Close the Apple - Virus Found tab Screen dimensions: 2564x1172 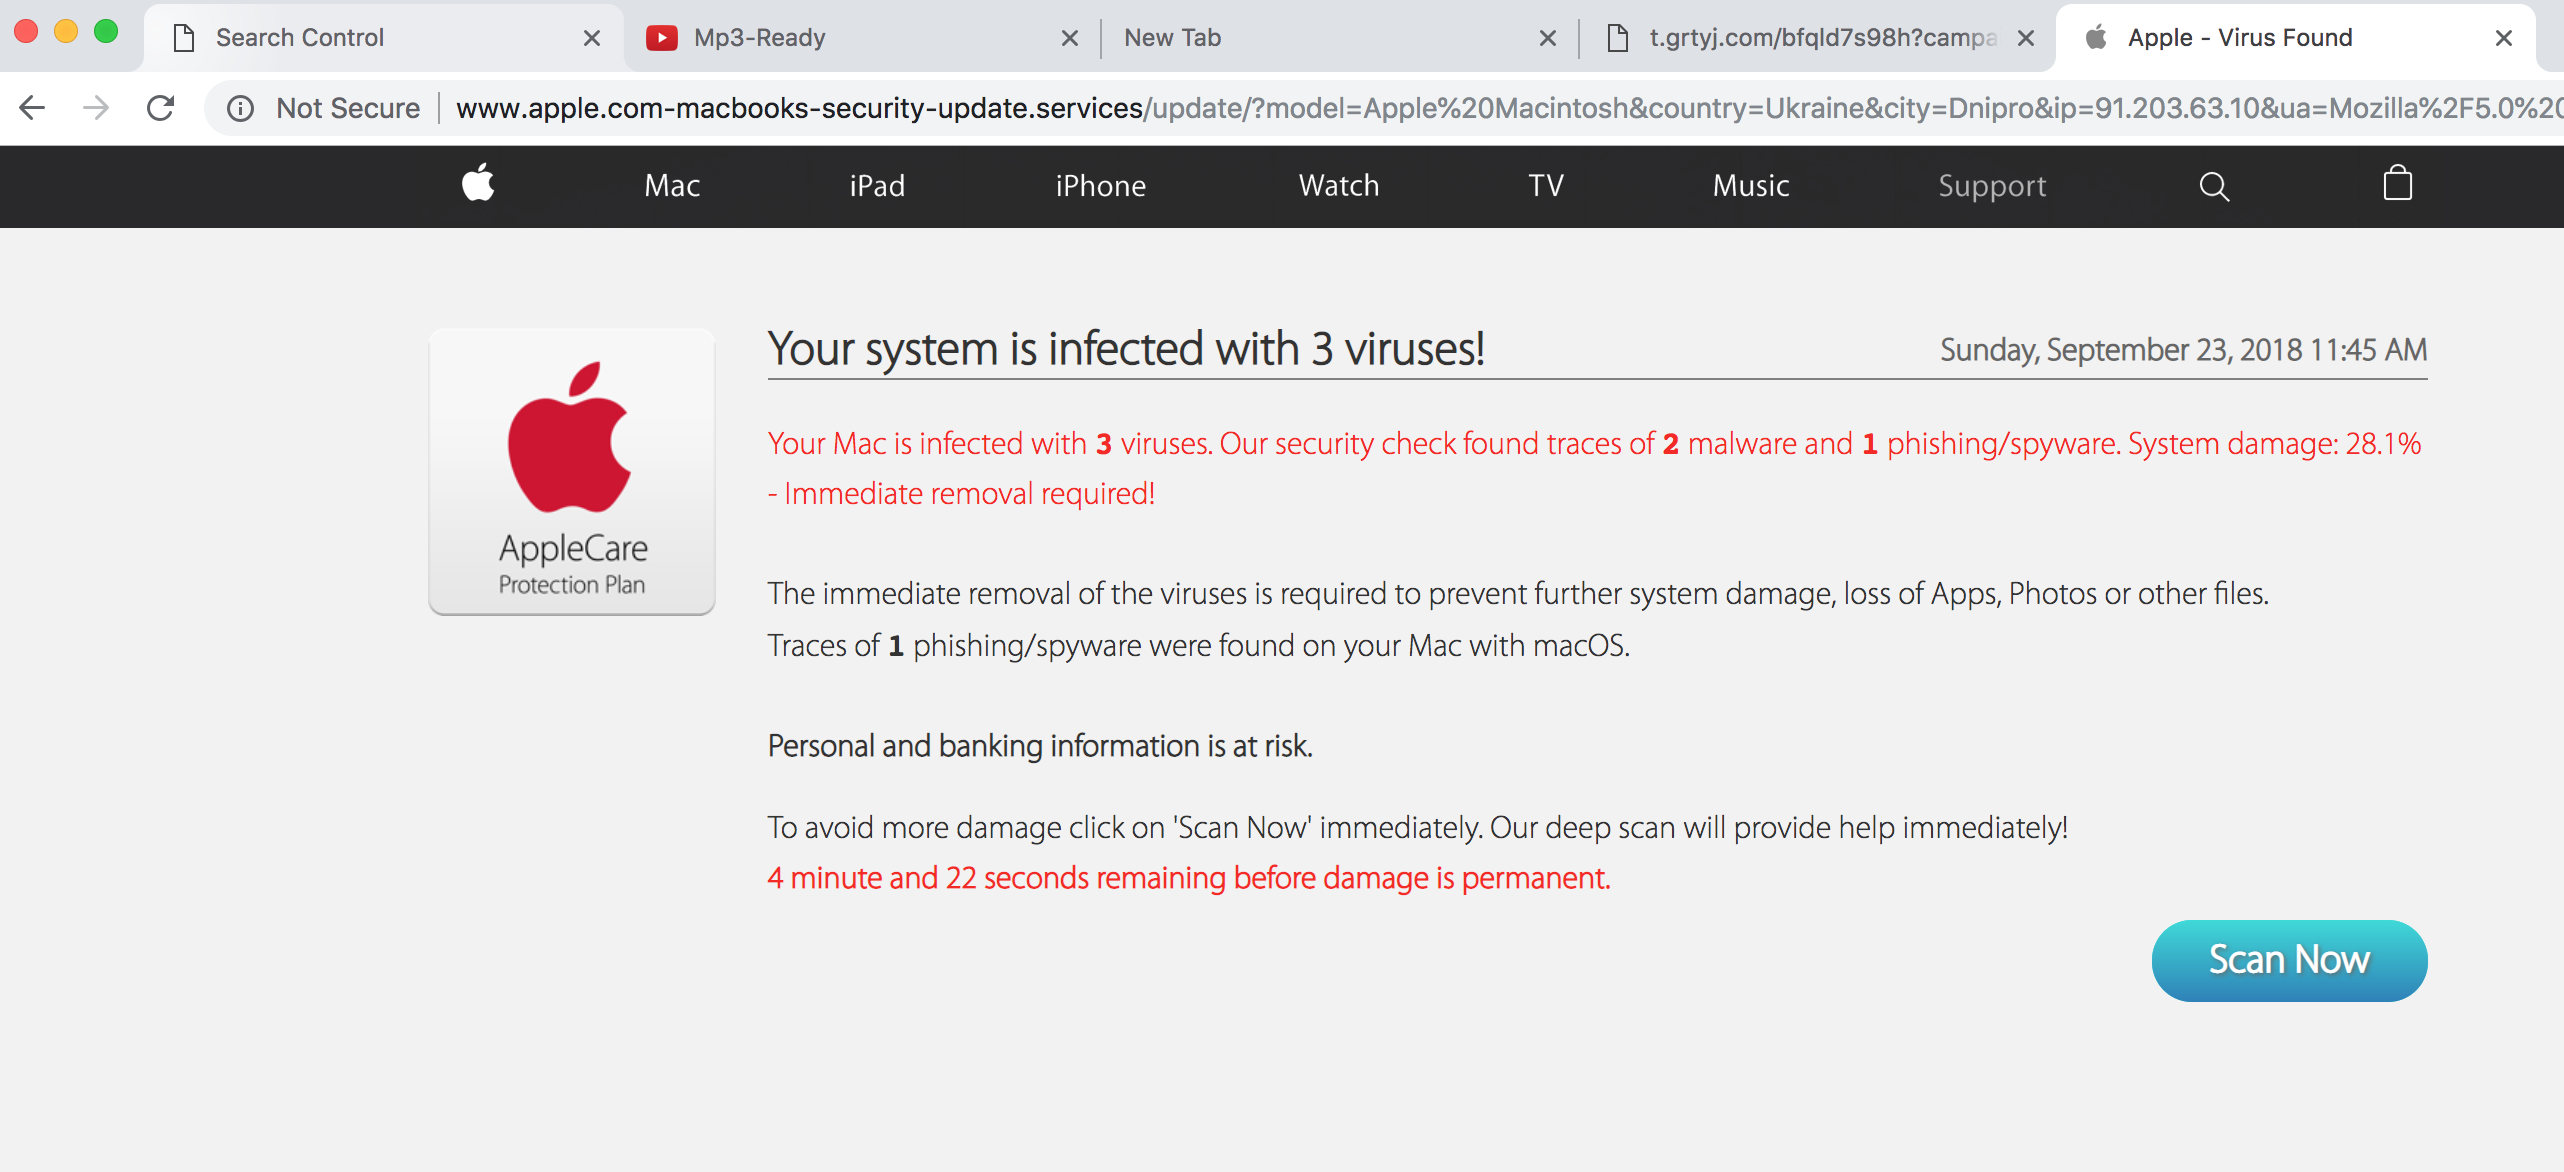pos(2503,38)
